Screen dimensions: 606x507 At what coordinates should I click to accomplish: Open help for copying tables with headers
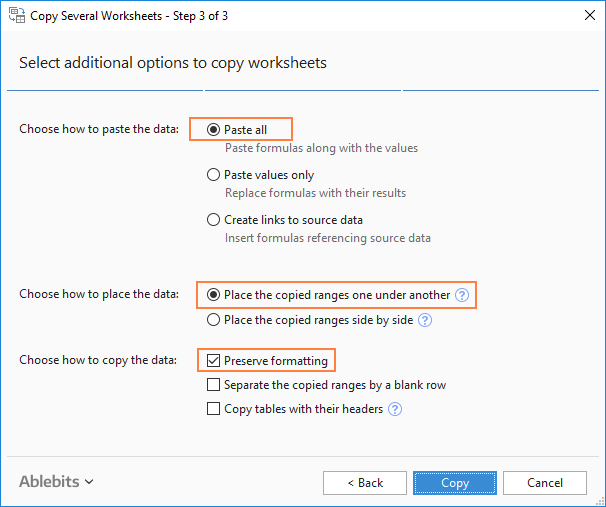pyautogui.click(x=395, y=408)
